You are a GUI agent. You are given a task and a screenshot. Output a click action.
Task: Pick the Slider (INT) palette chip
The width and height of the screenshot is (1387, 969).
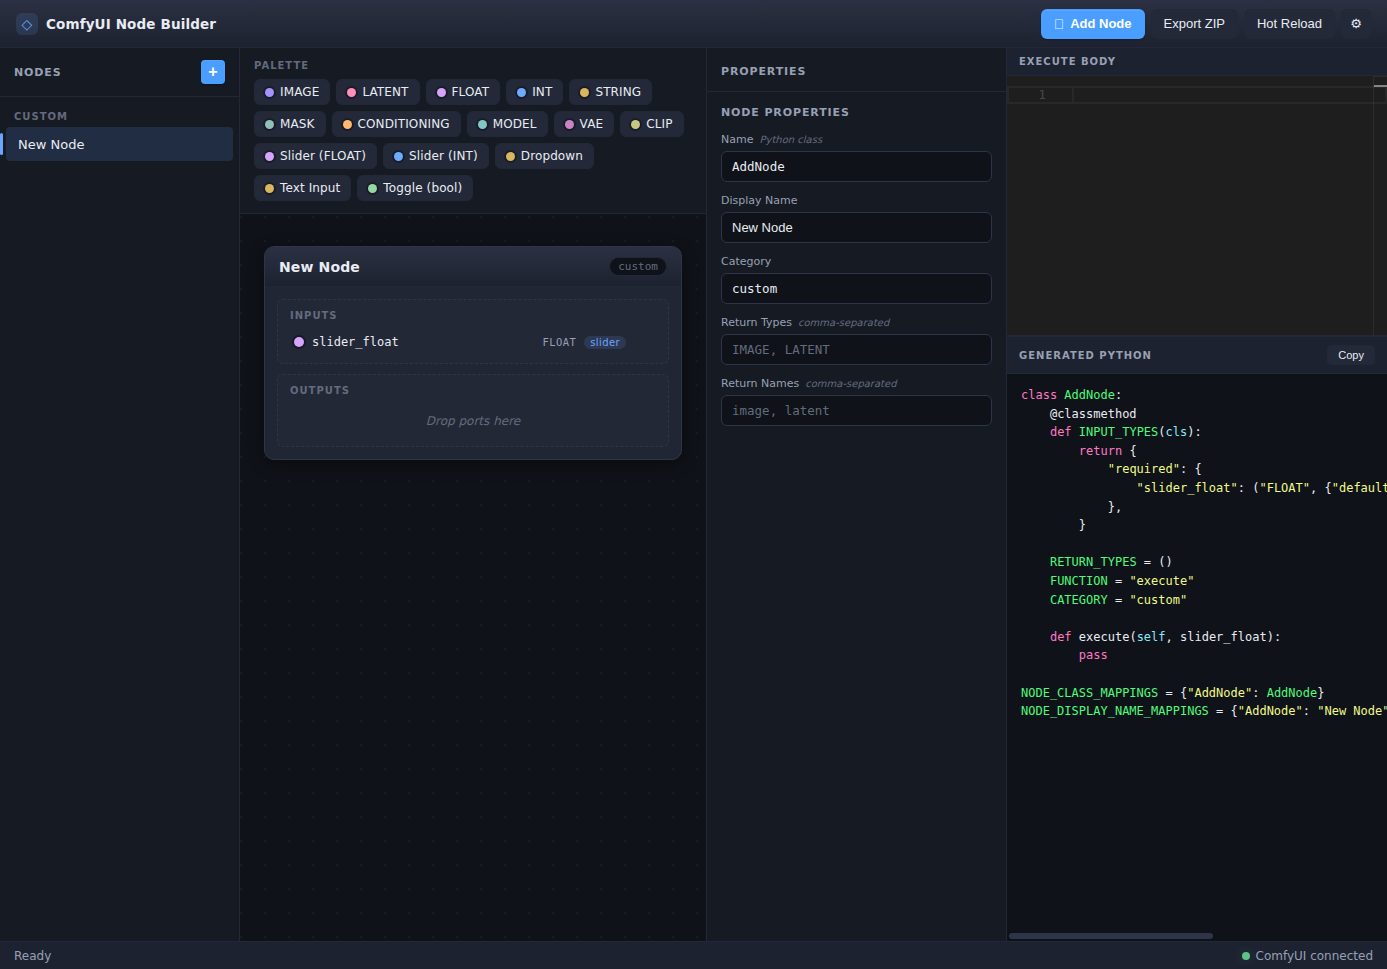(x=436, y=156)
